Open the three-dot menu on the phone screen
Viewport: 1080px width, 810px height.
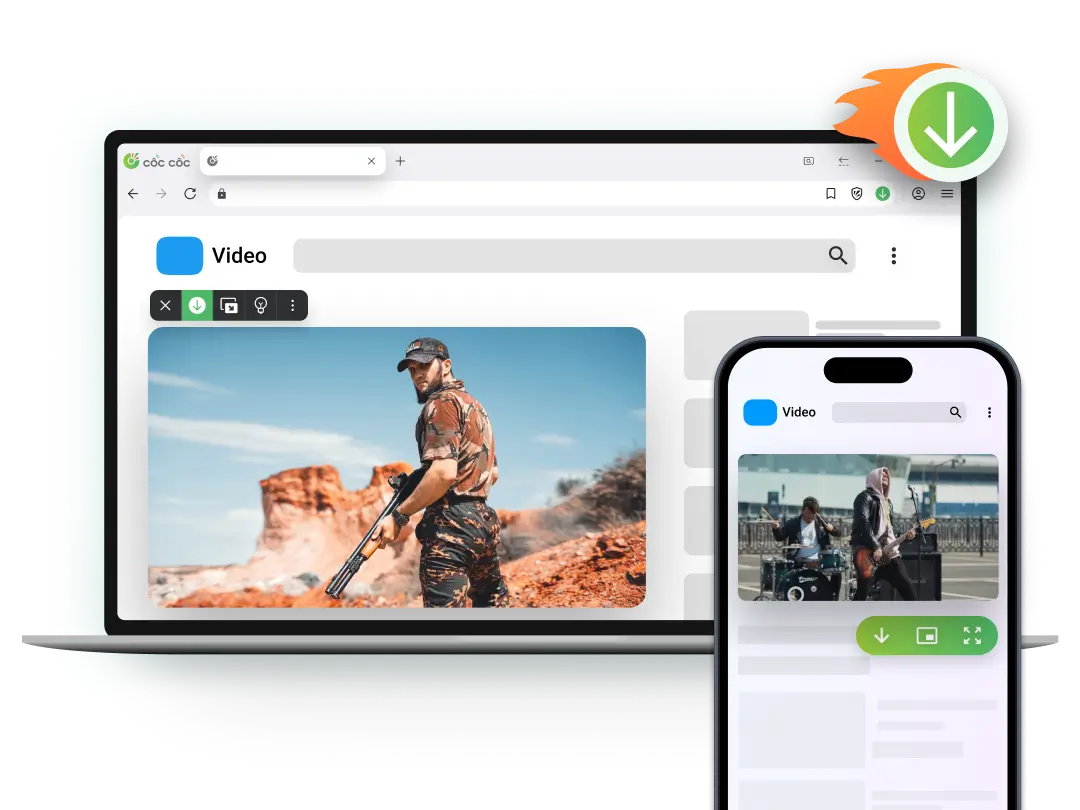[x=989, y=412]
